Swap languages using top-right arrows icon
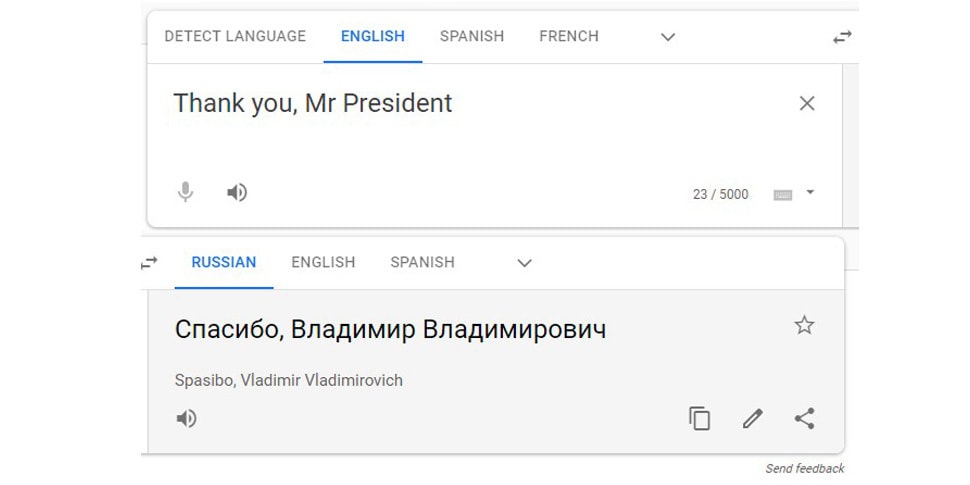This screenshot has width=970, height=485. (x=842, y=37)
